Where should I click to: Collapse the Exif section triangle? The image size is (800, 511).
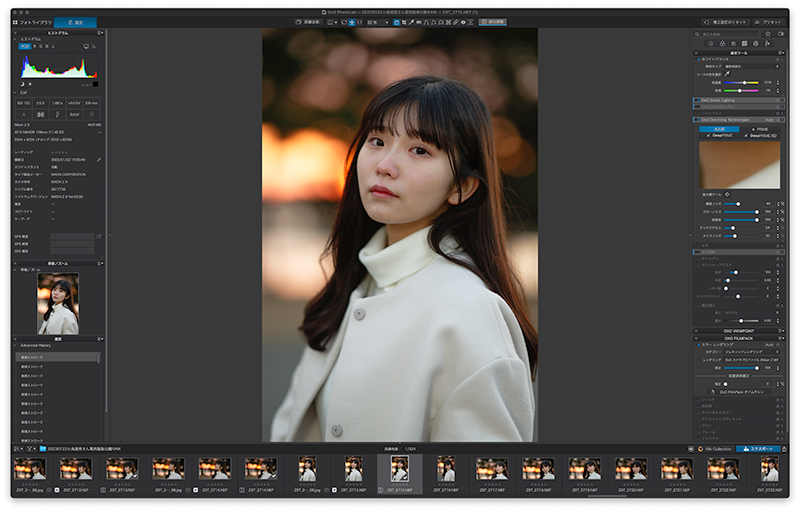(15, 93)
